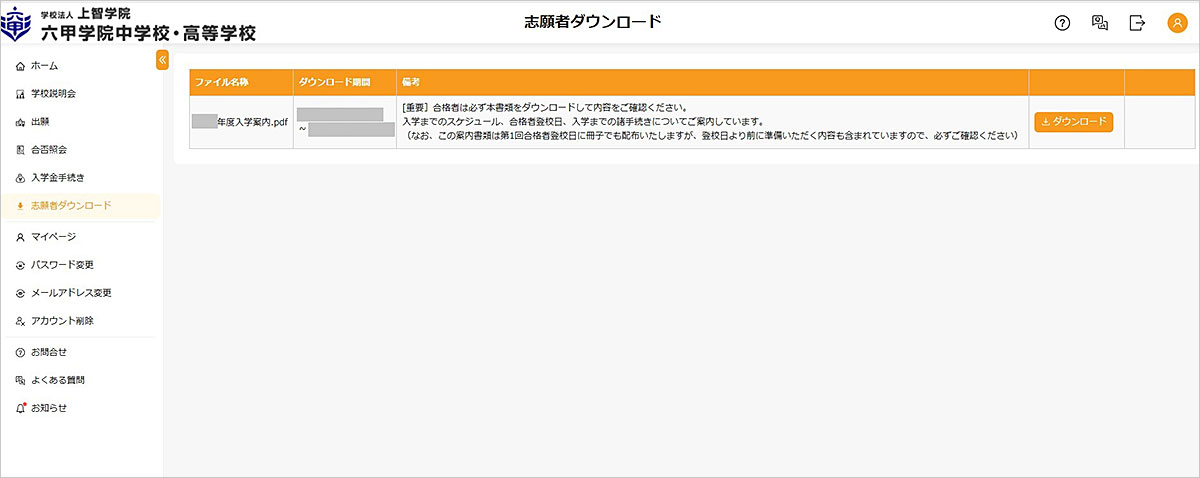1200x478 pixels.
Task: Collapse the sidebar with the double-chevron button
Action: point(162,60)
